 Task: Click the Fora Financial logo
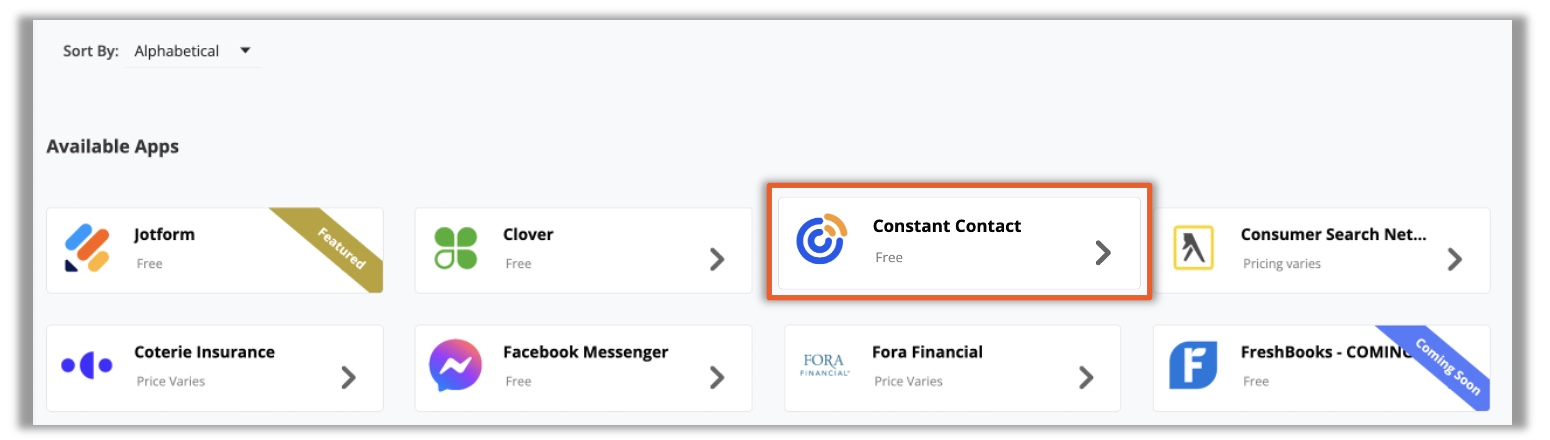point(825,365)
